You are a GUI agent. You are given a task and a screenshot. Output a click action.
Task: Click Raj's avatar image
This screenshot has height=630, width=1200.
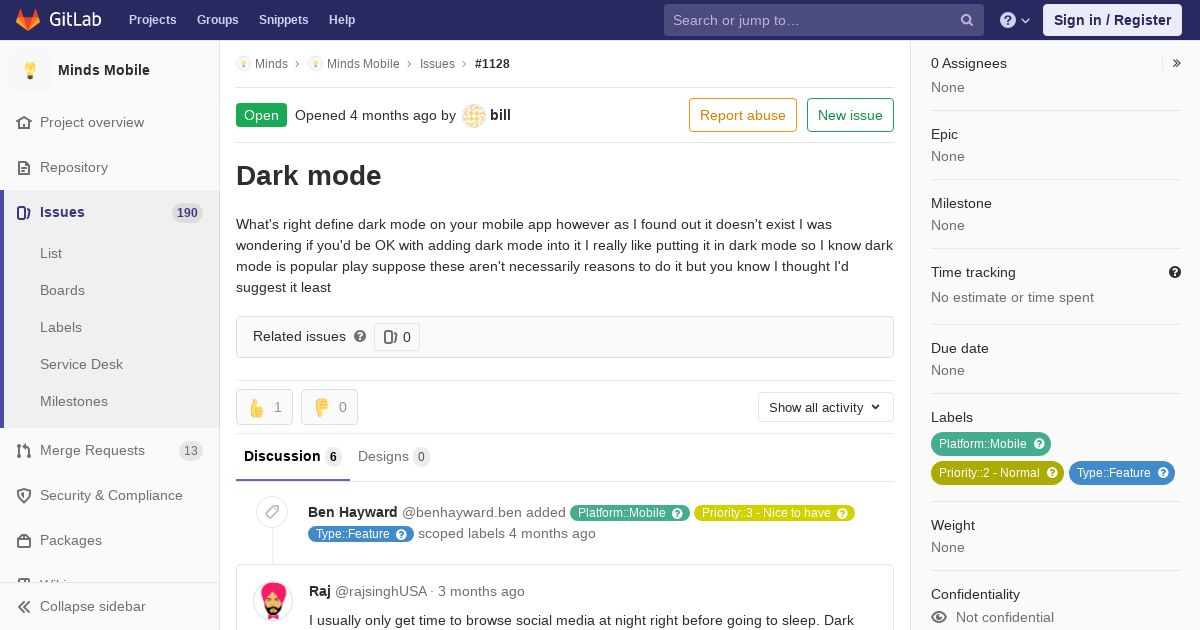tap(273, 601)
